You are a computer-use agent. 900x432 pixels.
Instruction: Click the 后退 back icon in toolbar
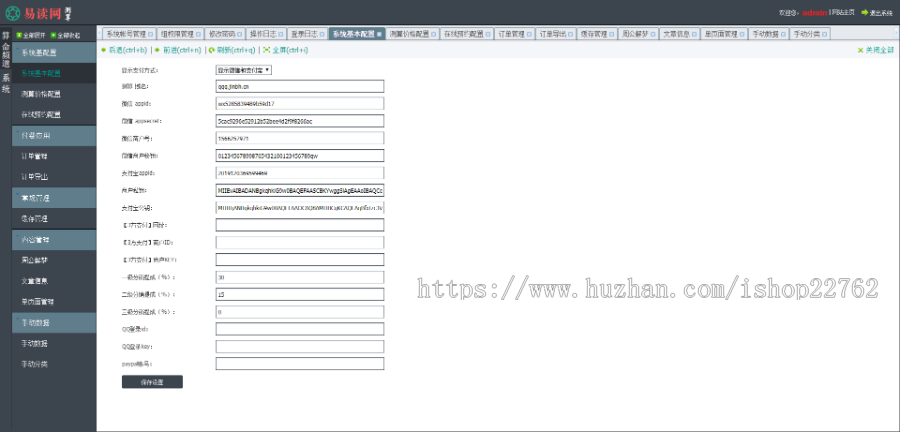(104, 49)
